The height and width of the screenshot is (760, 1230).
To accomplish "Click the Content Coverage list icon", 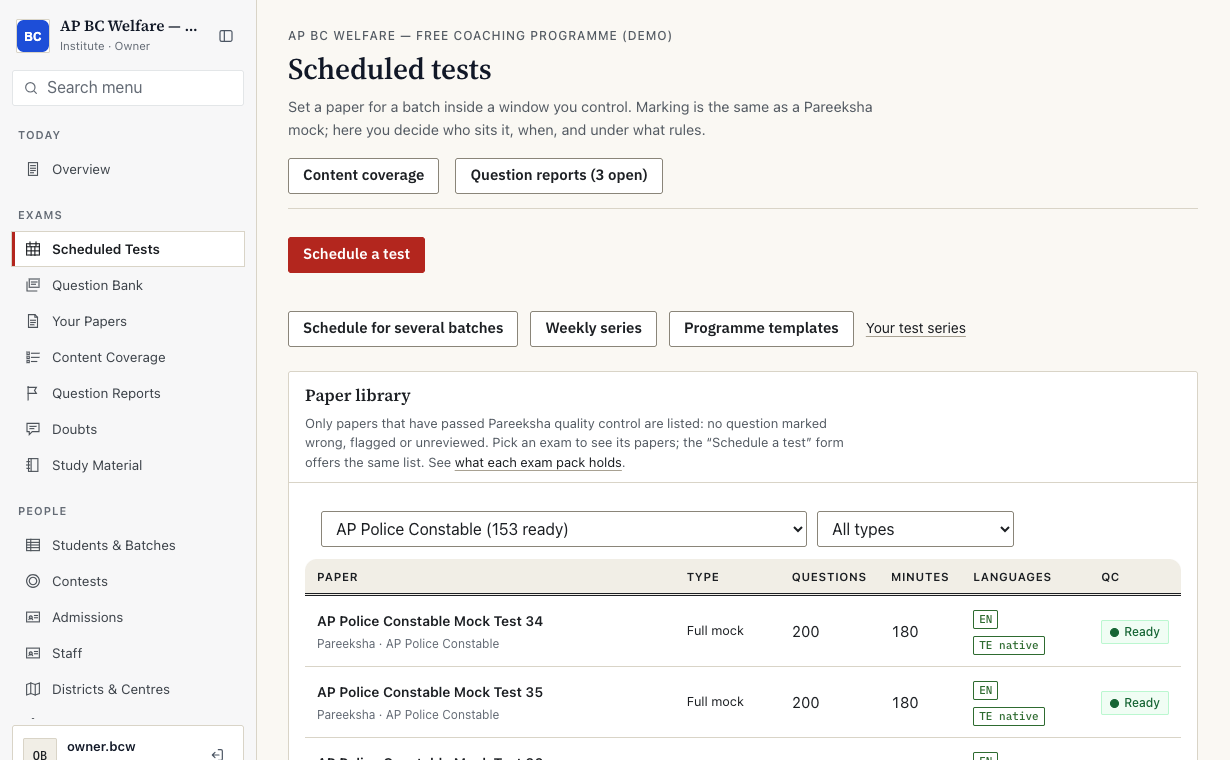I will click(33, 357).
